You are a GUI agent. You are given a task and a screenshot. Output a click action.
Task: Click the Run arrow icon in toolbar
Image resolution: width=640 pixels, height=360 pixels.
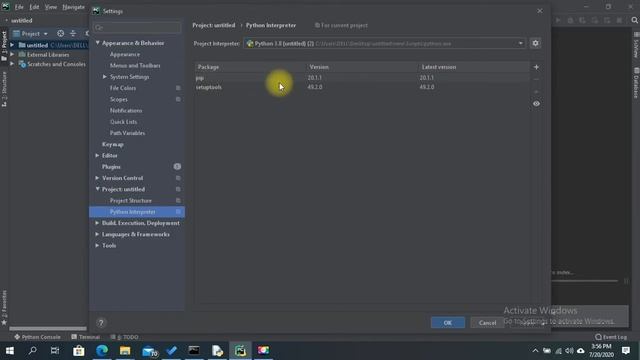click(x=558, y=20)
